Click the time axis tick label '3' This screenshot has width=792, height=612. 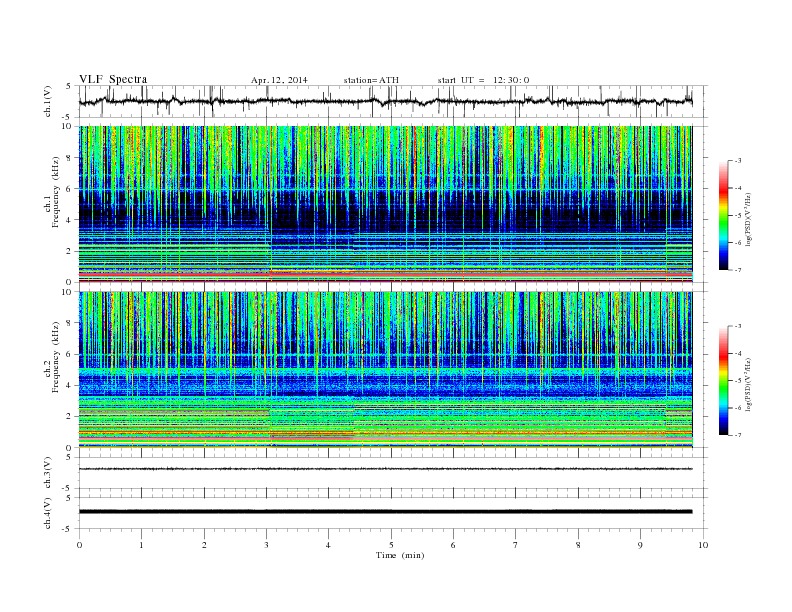[266, 545]
